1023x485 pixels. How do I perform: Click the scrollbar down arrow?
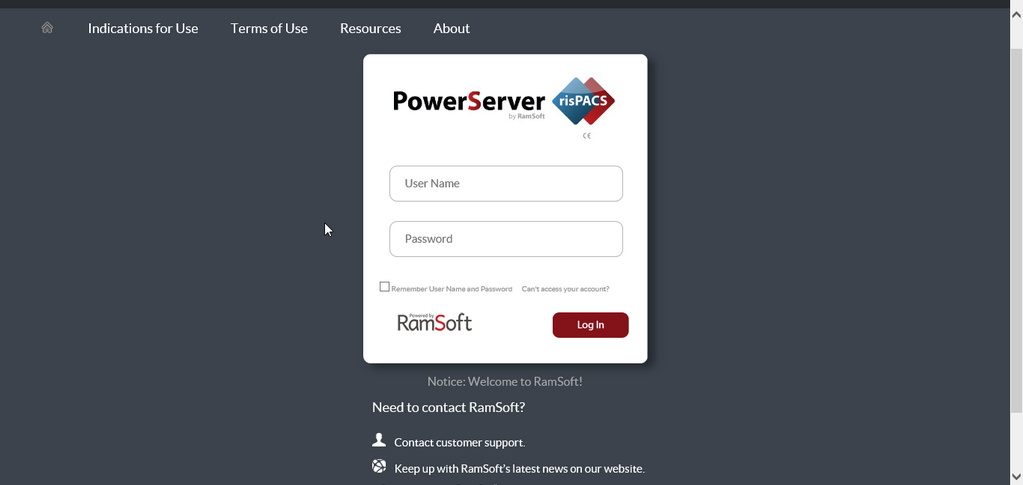1015,477
